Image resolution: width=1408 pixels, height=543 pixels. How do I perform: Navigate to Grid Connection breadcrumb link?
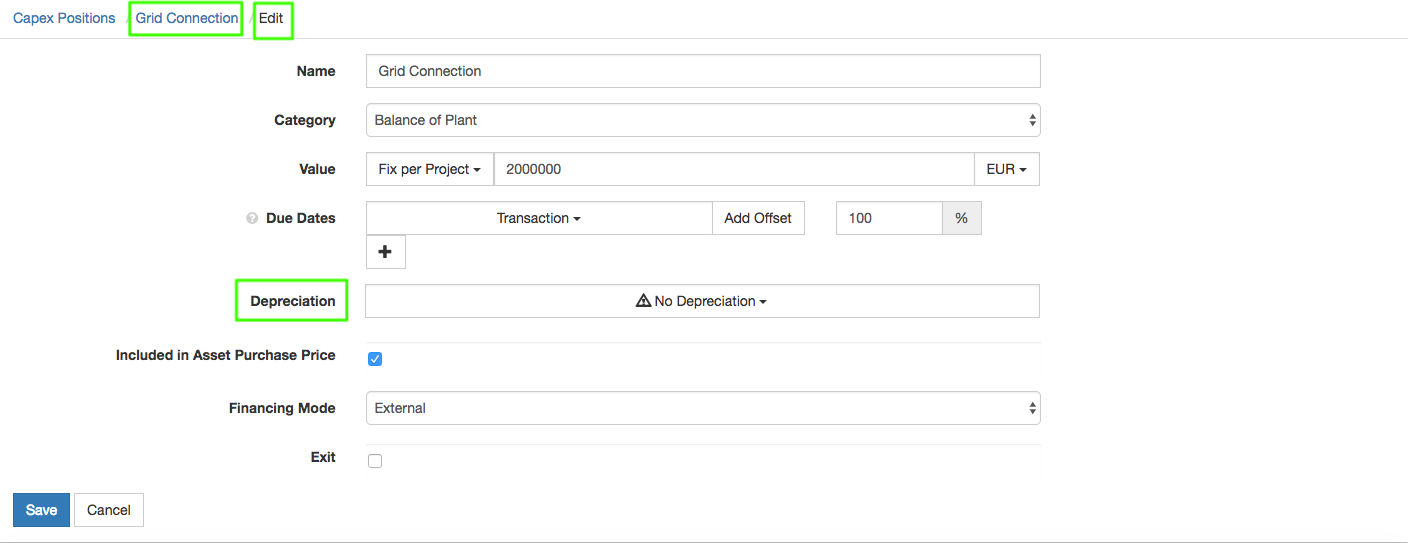[x=187, y=18]
